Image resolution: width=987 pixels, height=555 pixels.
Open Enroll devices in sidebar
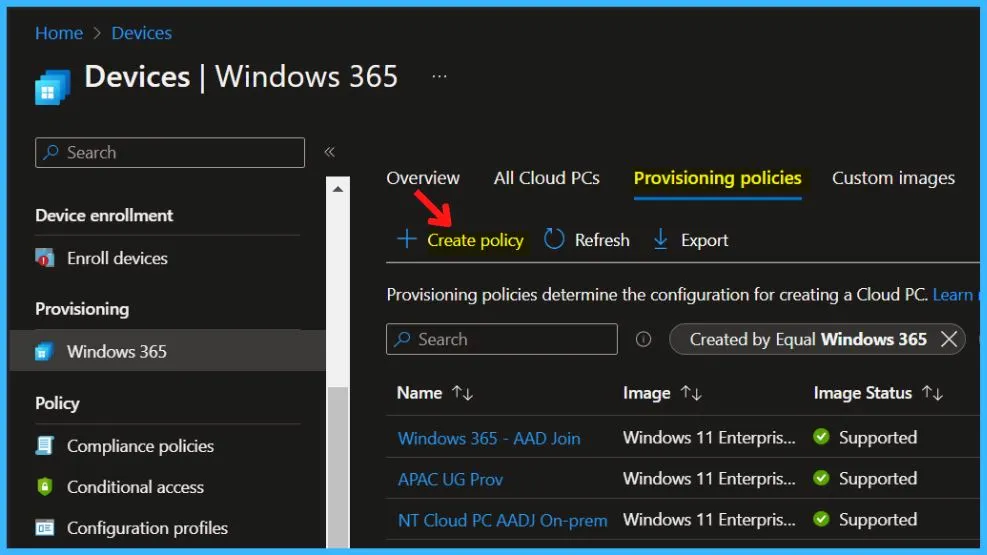(117, 258)
